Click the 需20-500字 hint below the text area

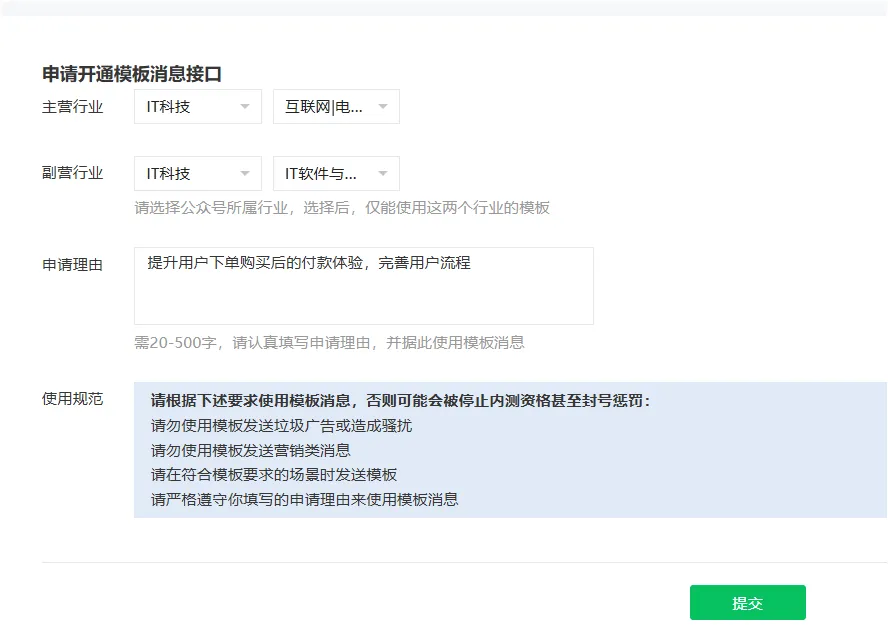tap(175, 343)
